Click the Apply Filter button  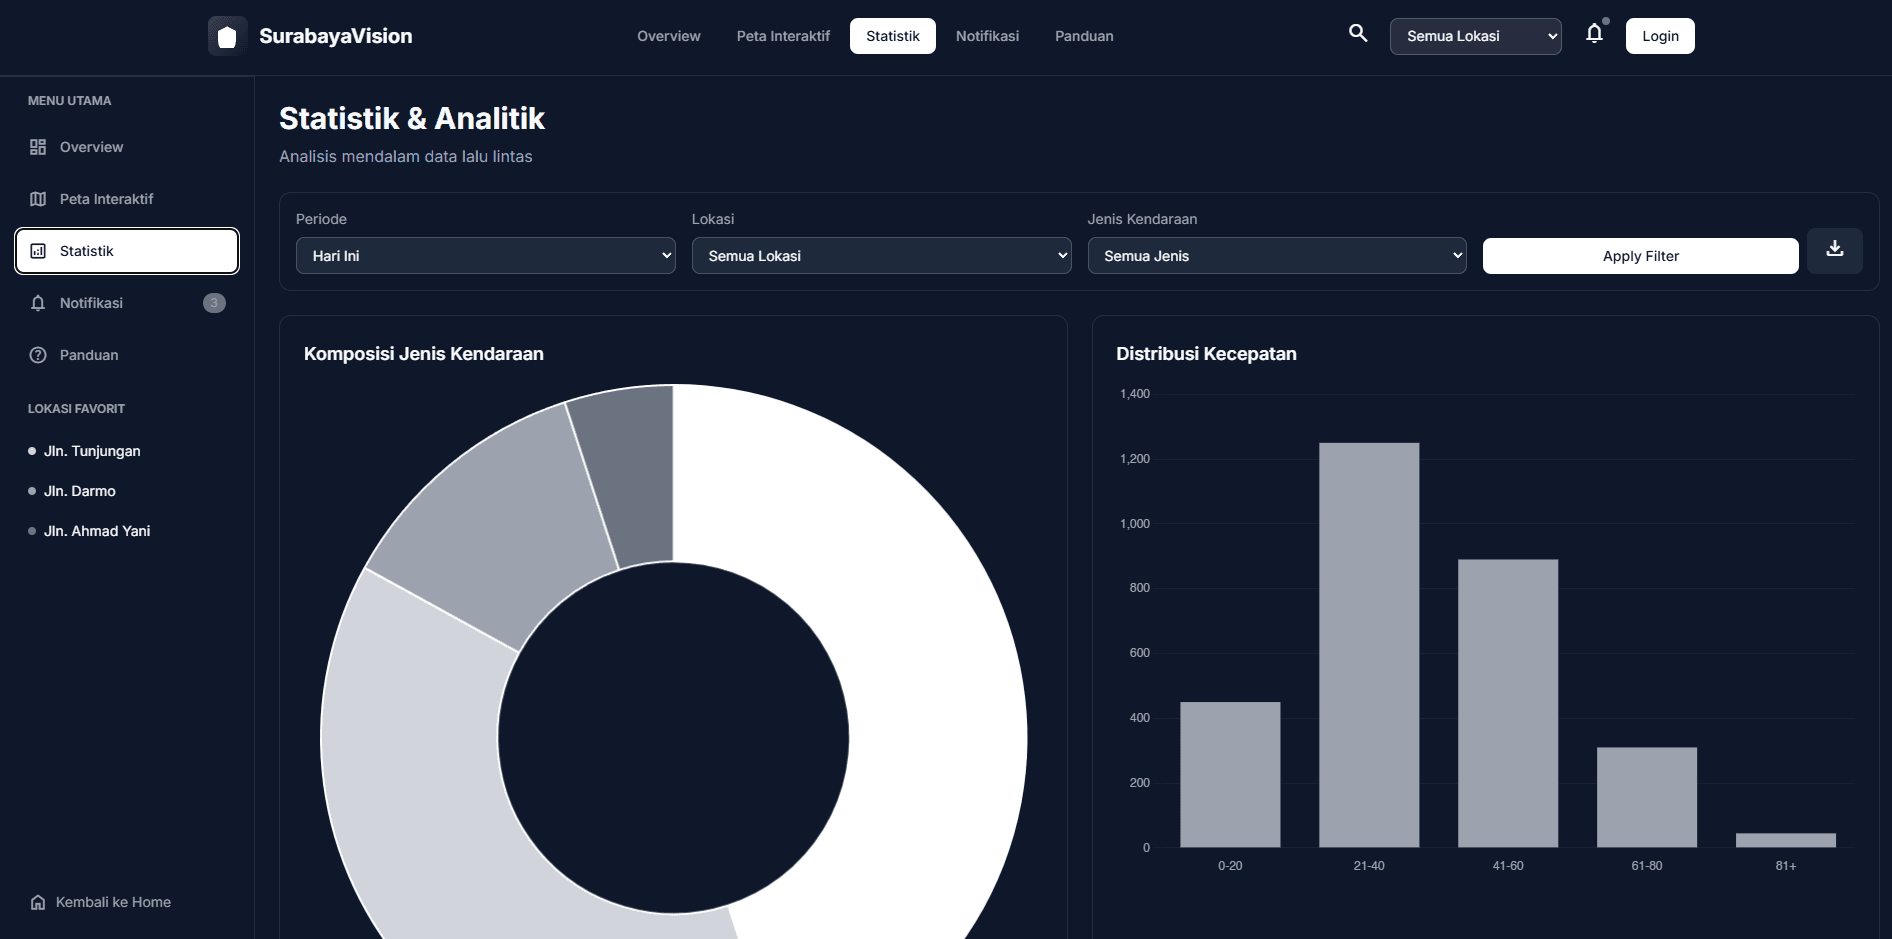[x=1639, y=255]
